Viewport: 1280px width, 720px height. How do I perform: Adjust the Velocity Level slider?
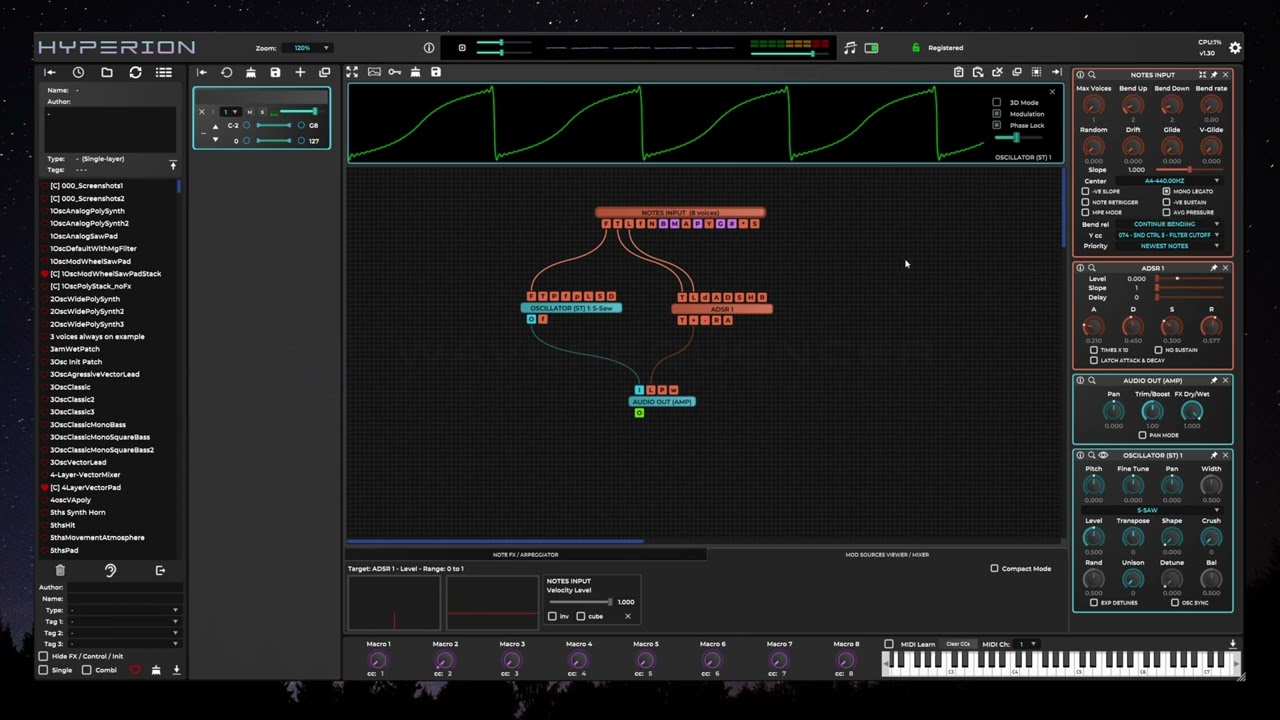tap(580, 602)
